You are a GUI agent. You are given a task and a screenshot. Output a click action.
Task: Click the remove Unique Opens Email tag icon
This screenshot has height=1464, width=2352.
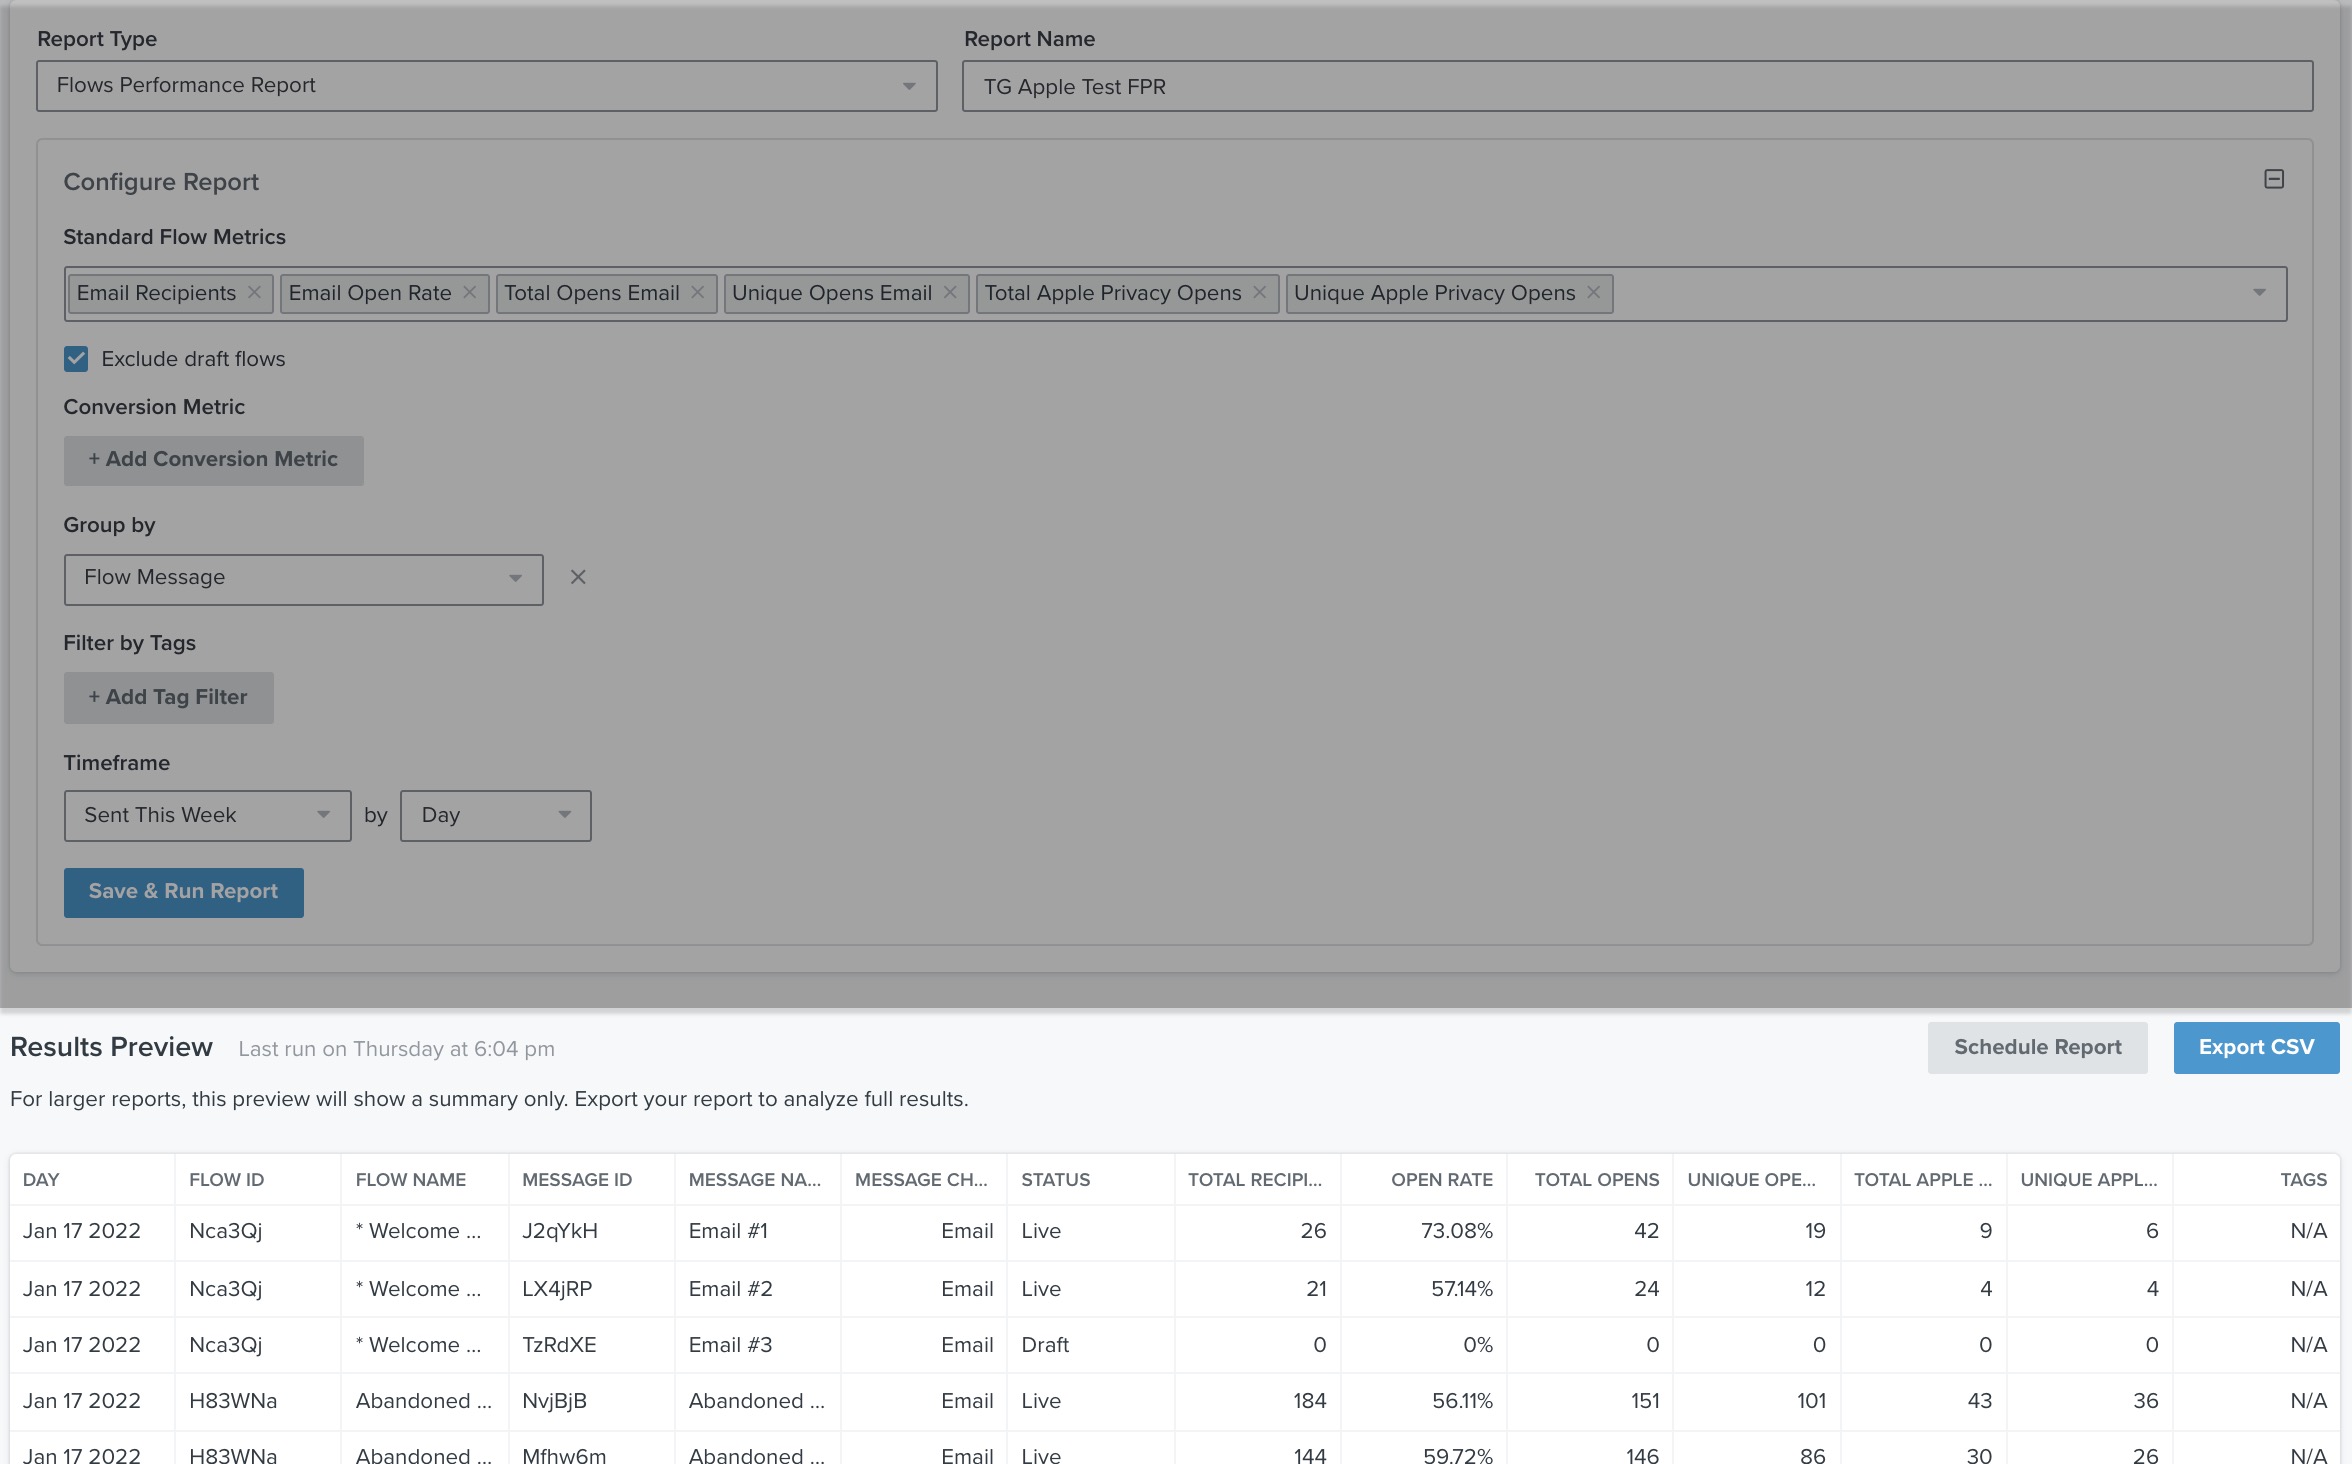pos(951,293)
